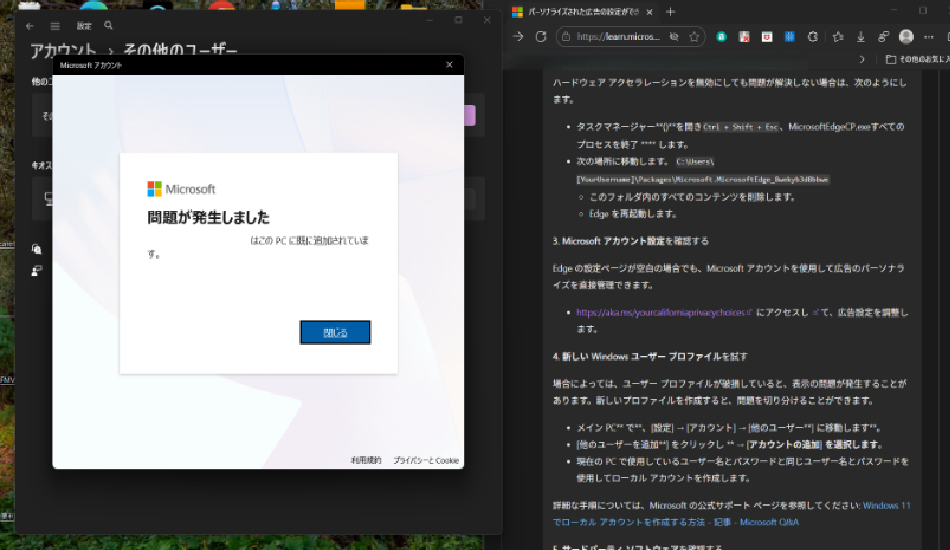Click the browser essentials icon in Edge
This screenshot has height=550, width=950.
883,37
